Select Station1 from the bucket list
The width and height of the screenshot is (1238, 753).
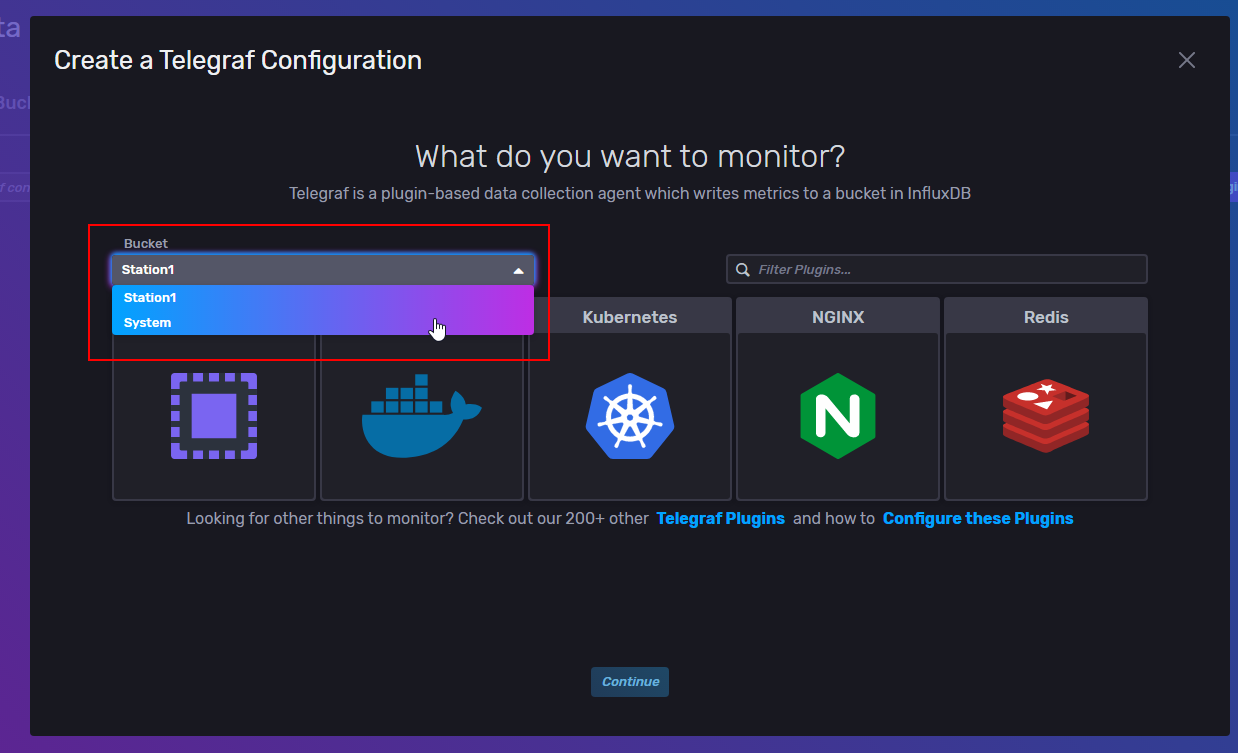click(323, 298)
